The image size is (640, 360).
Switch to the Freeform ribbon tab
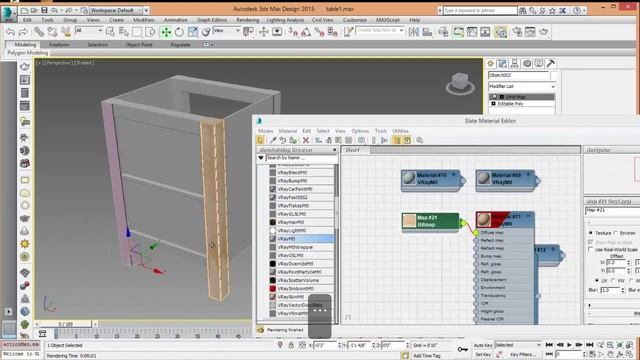pyautogui.click(x=59, y=44)
